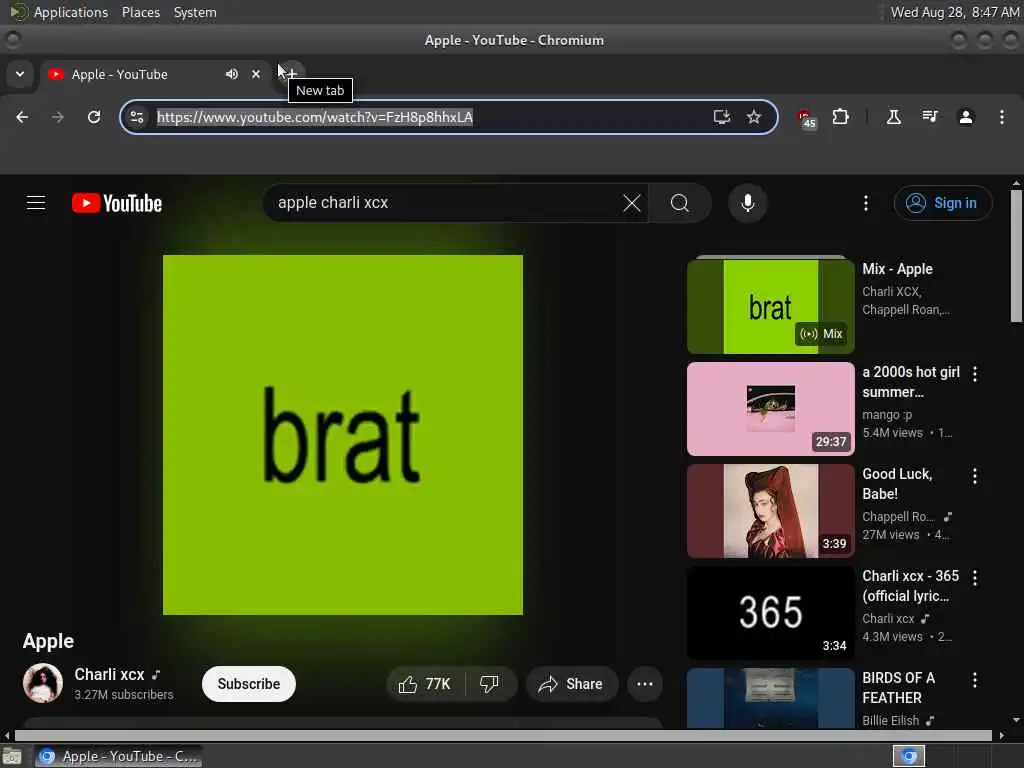Click the brat video player
The height and width of the screenshot is (768, 1024).
point(342,434)
